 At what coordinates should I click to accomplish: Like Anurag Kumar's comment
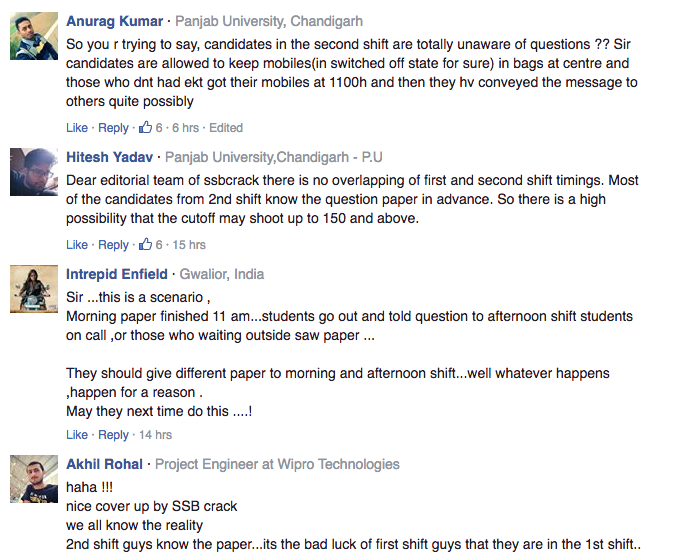pos(77,128)
